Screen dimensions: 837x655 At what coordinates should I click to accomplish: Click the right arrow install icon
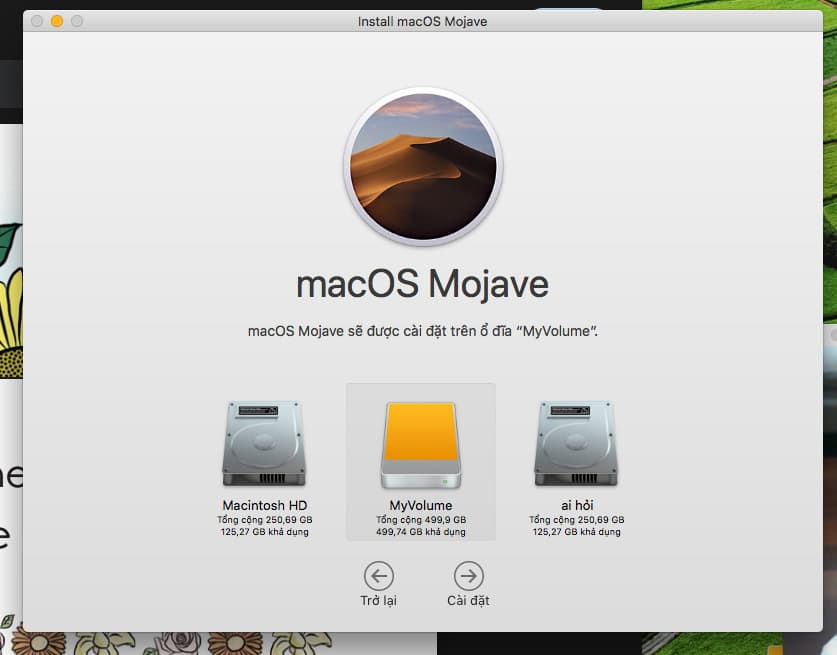tap(468, 576)
